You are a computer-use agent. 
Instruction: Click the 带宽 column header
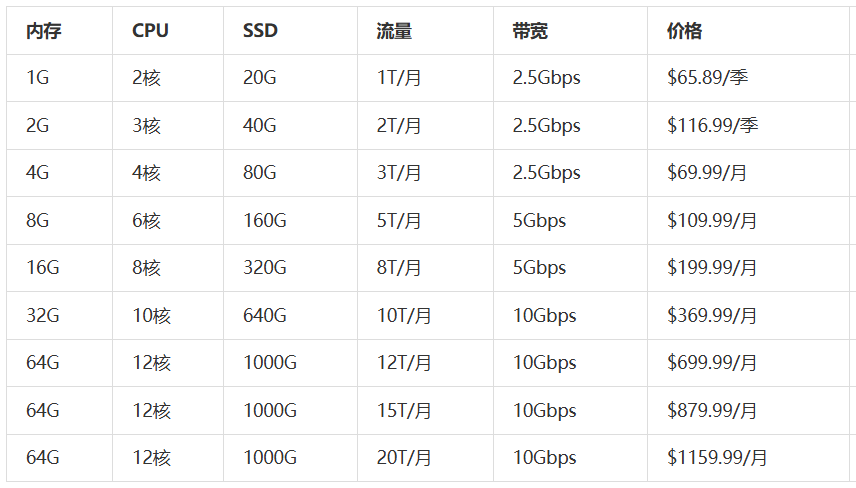(x=530, y=31)
